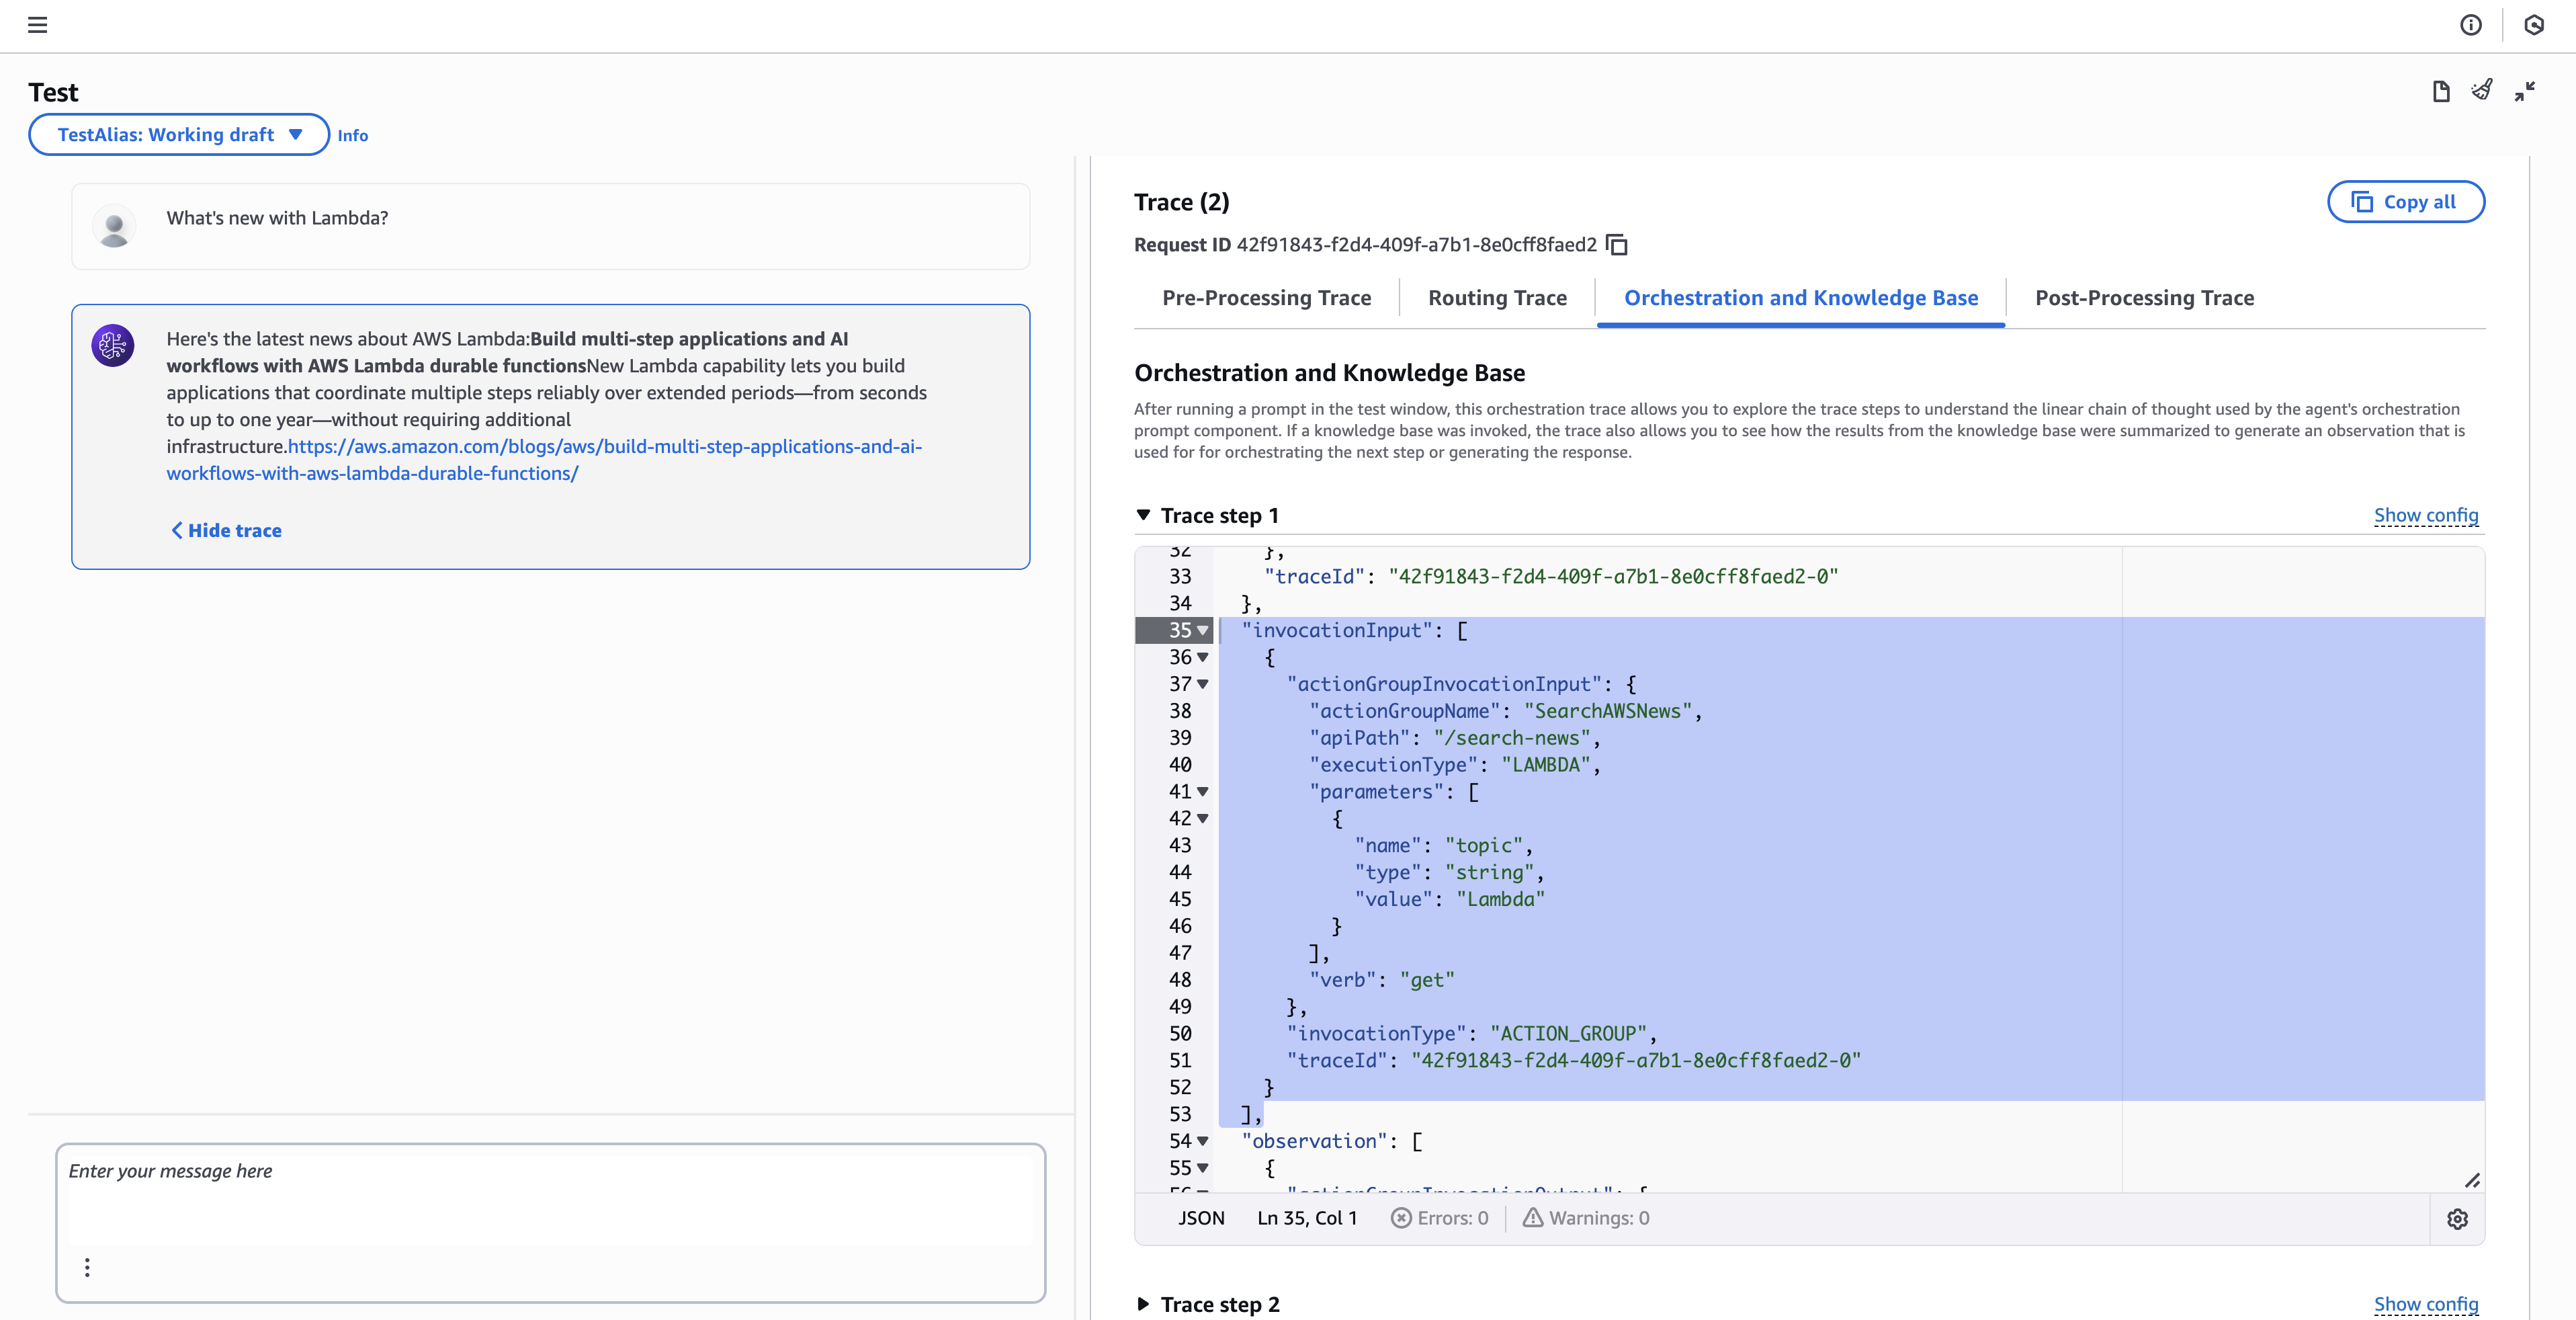Image resolution: width=2576 pixels, height=1320 pixels.
Task: Switch to the Pre-Processing Trace tab
Action: (1266, 298)
